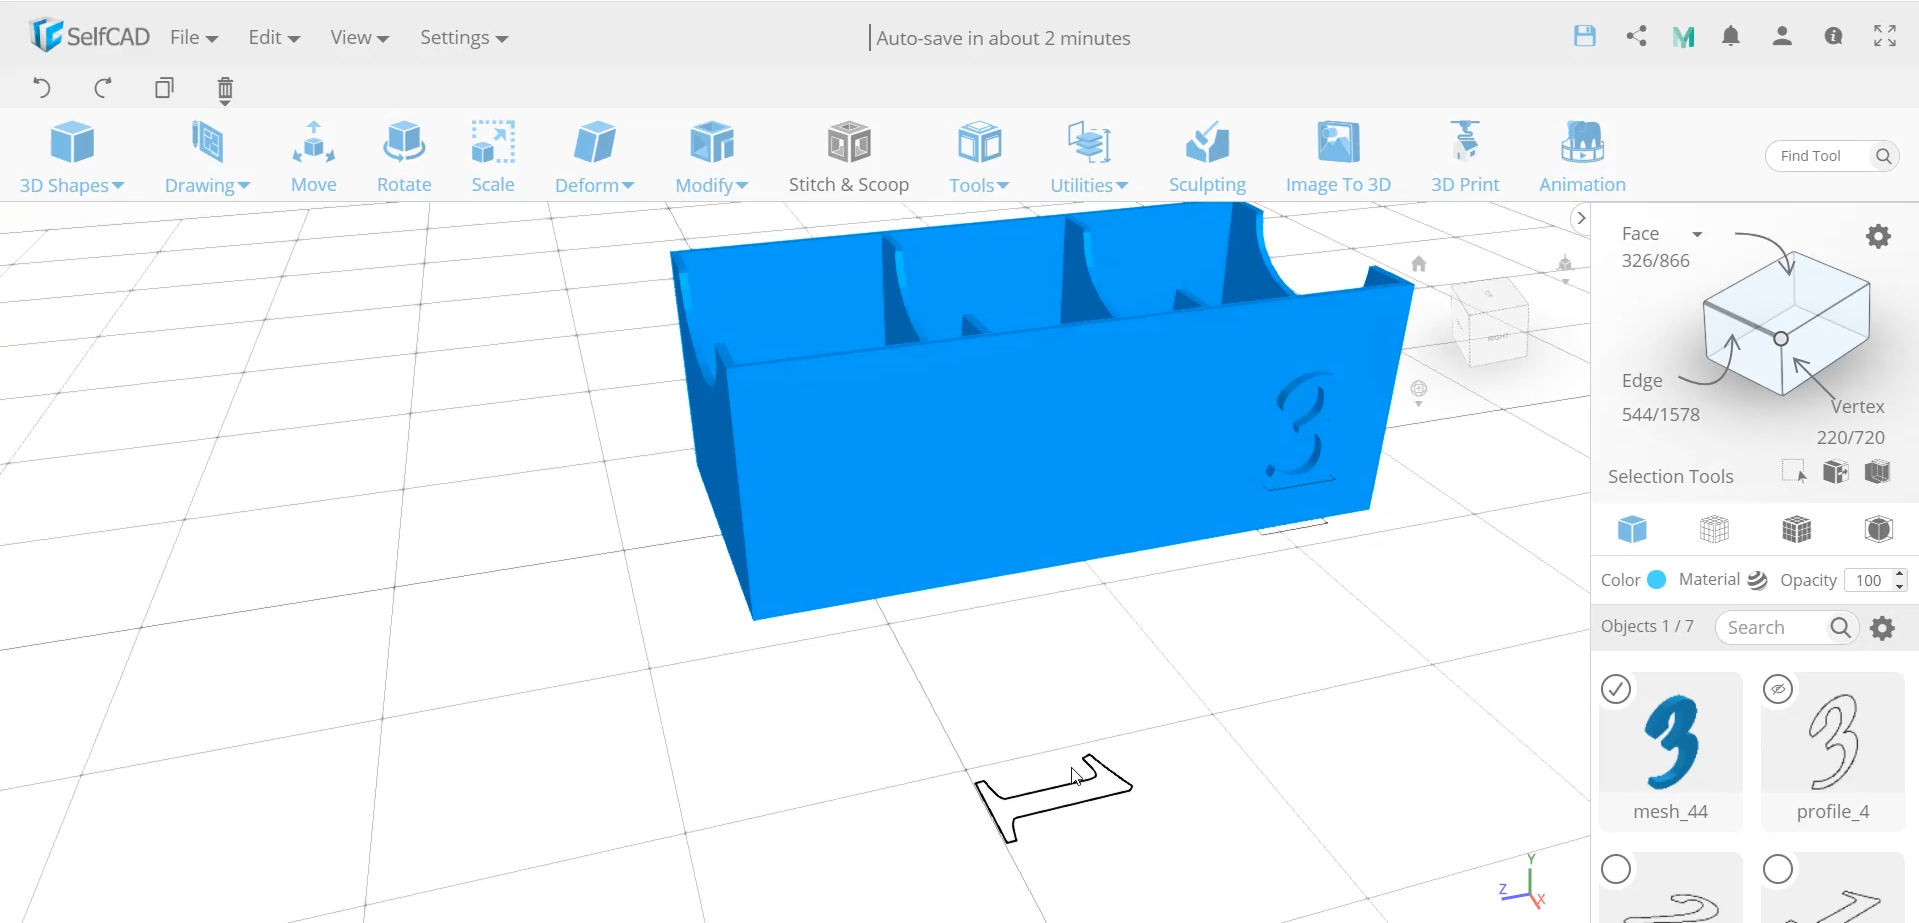Click the SelfCAD logo
Screen dimensions: 1919x923
(90, 36)
